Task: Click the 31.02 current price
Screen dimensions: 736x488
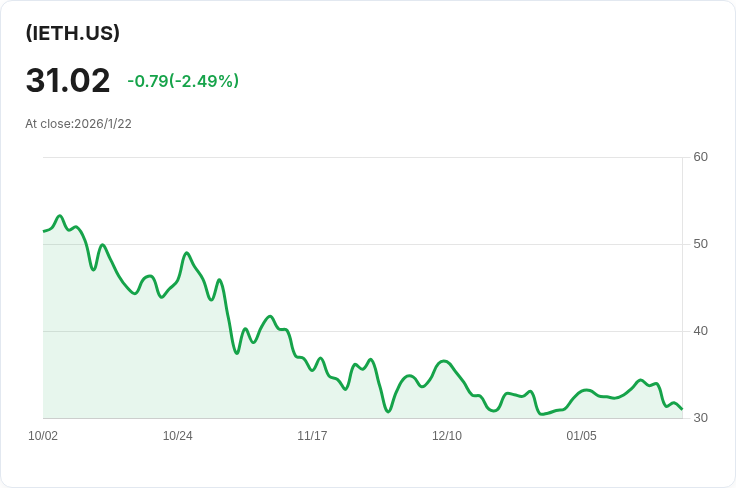Action: [x=68, y=80]
